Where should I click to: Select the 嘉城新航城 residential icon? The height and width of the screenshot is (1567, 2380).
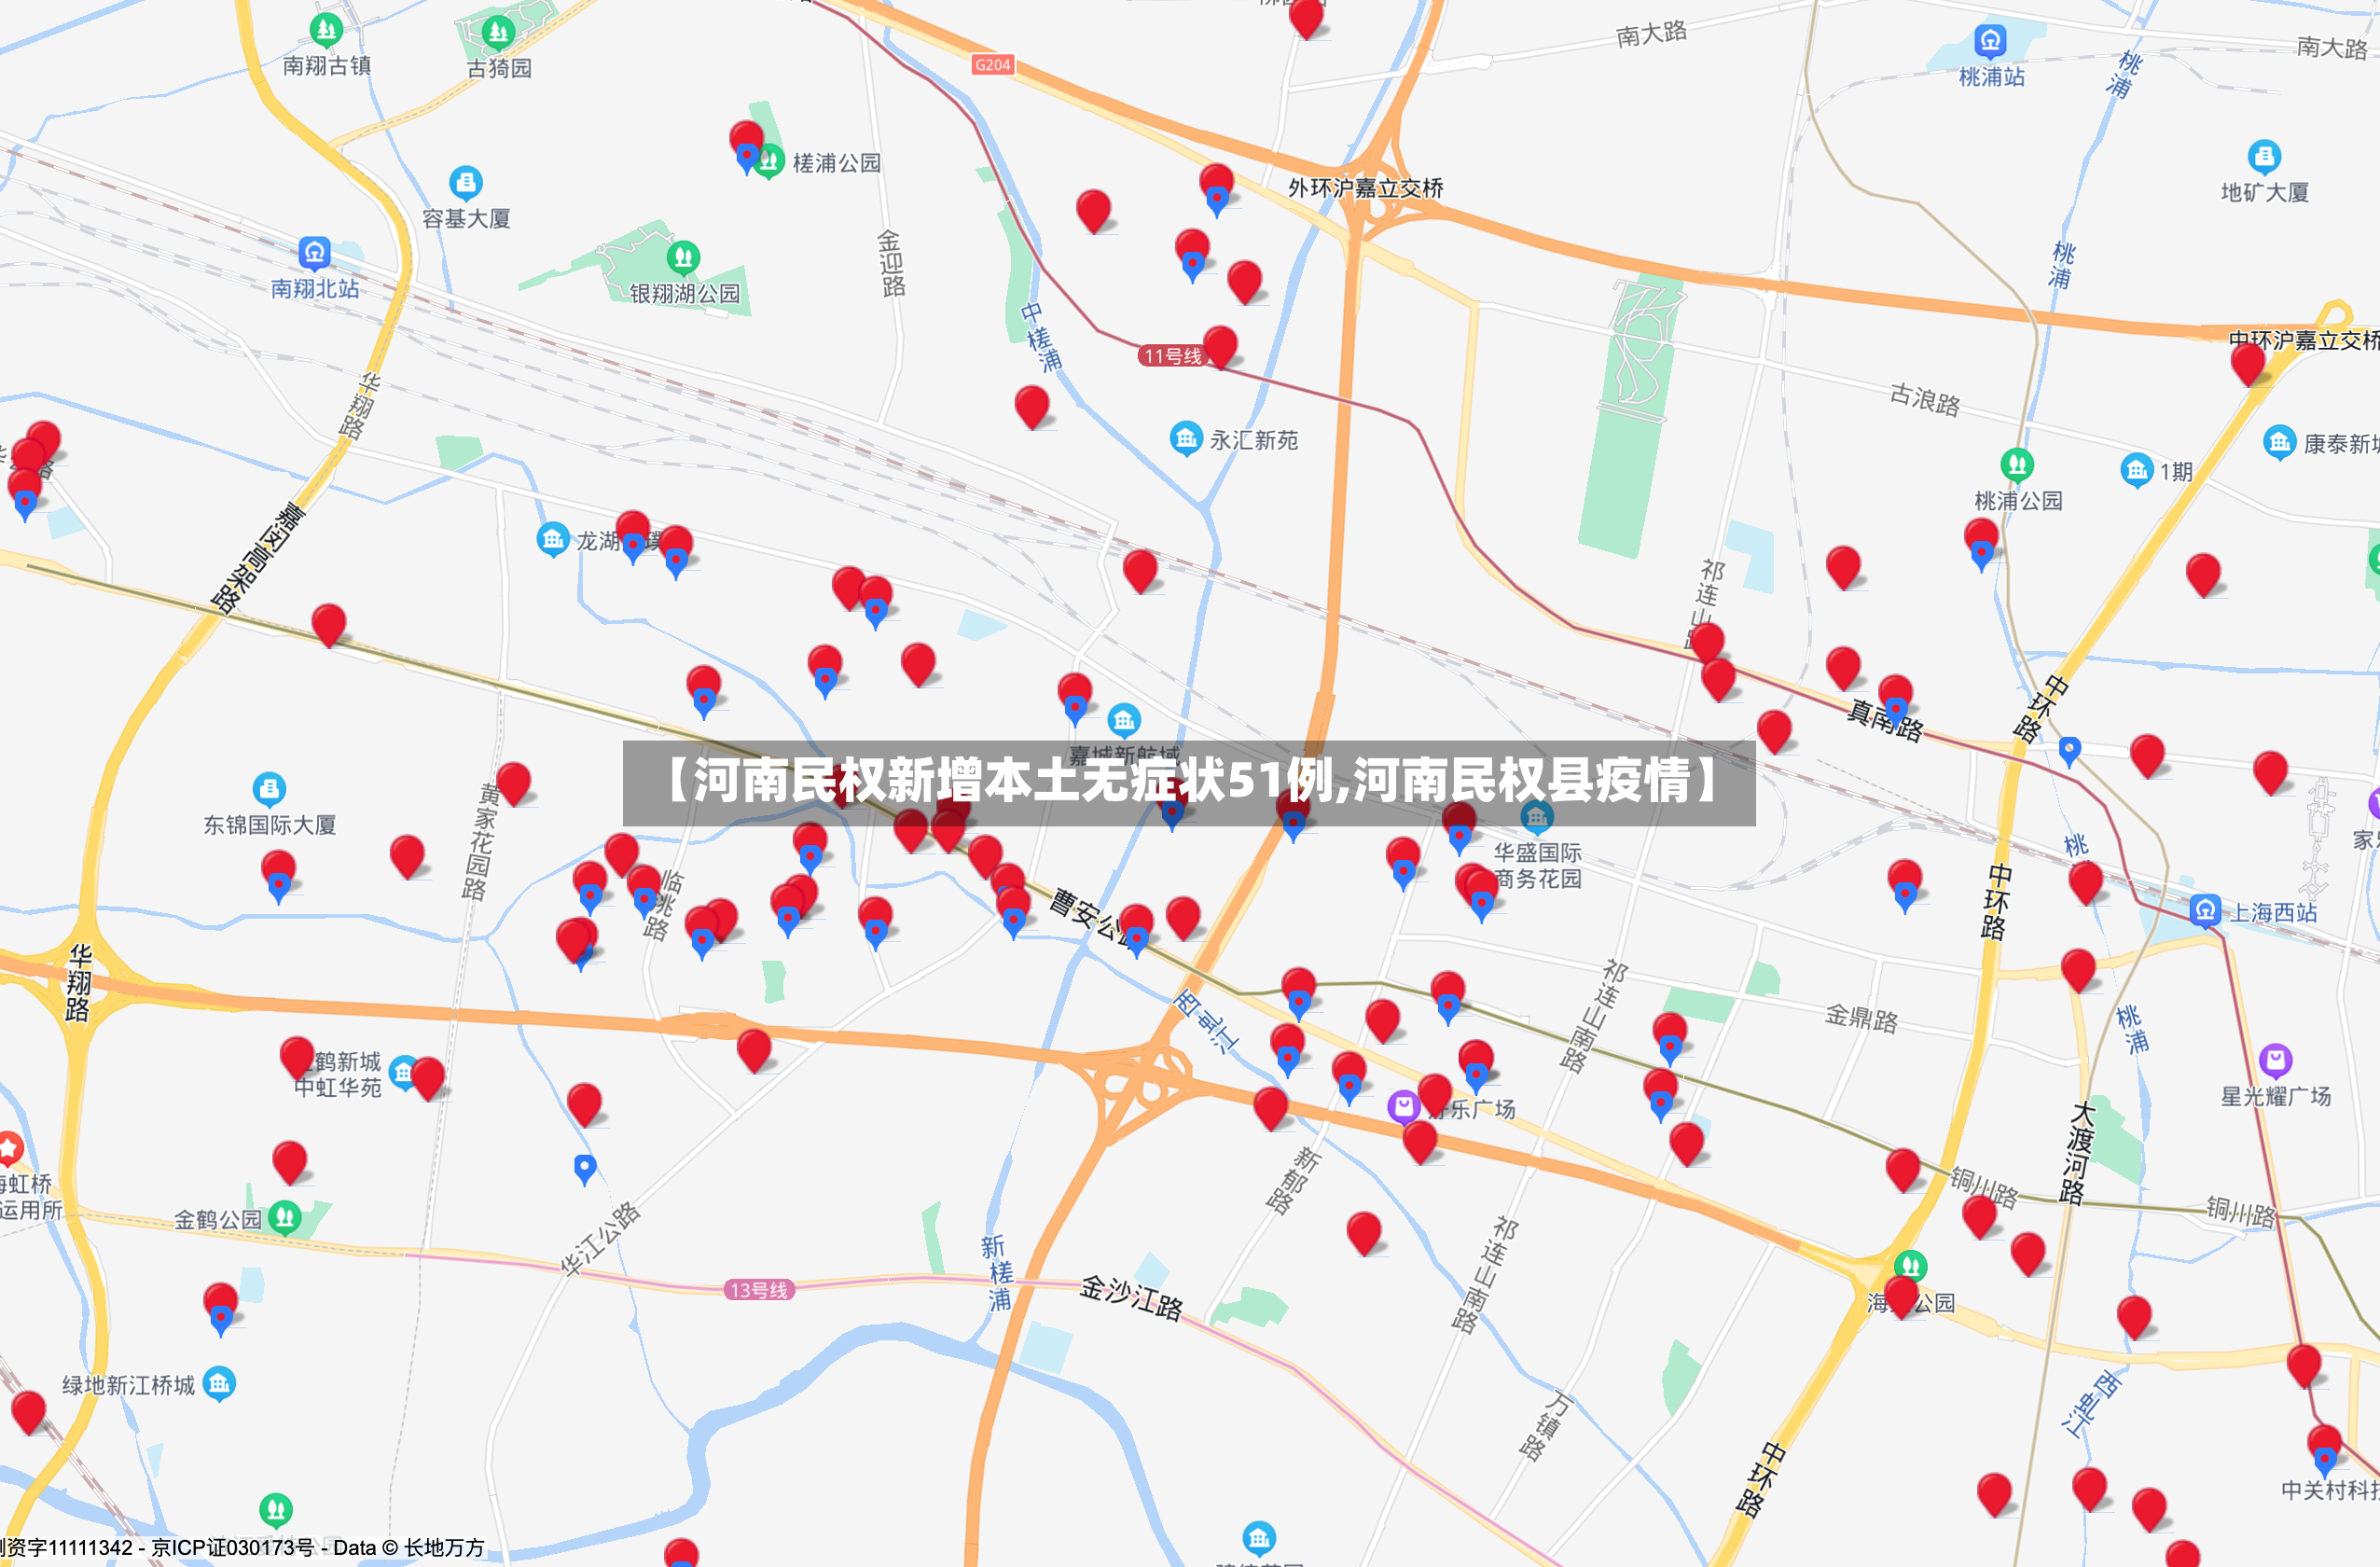pyautogui.click(x=1124, y=720)
